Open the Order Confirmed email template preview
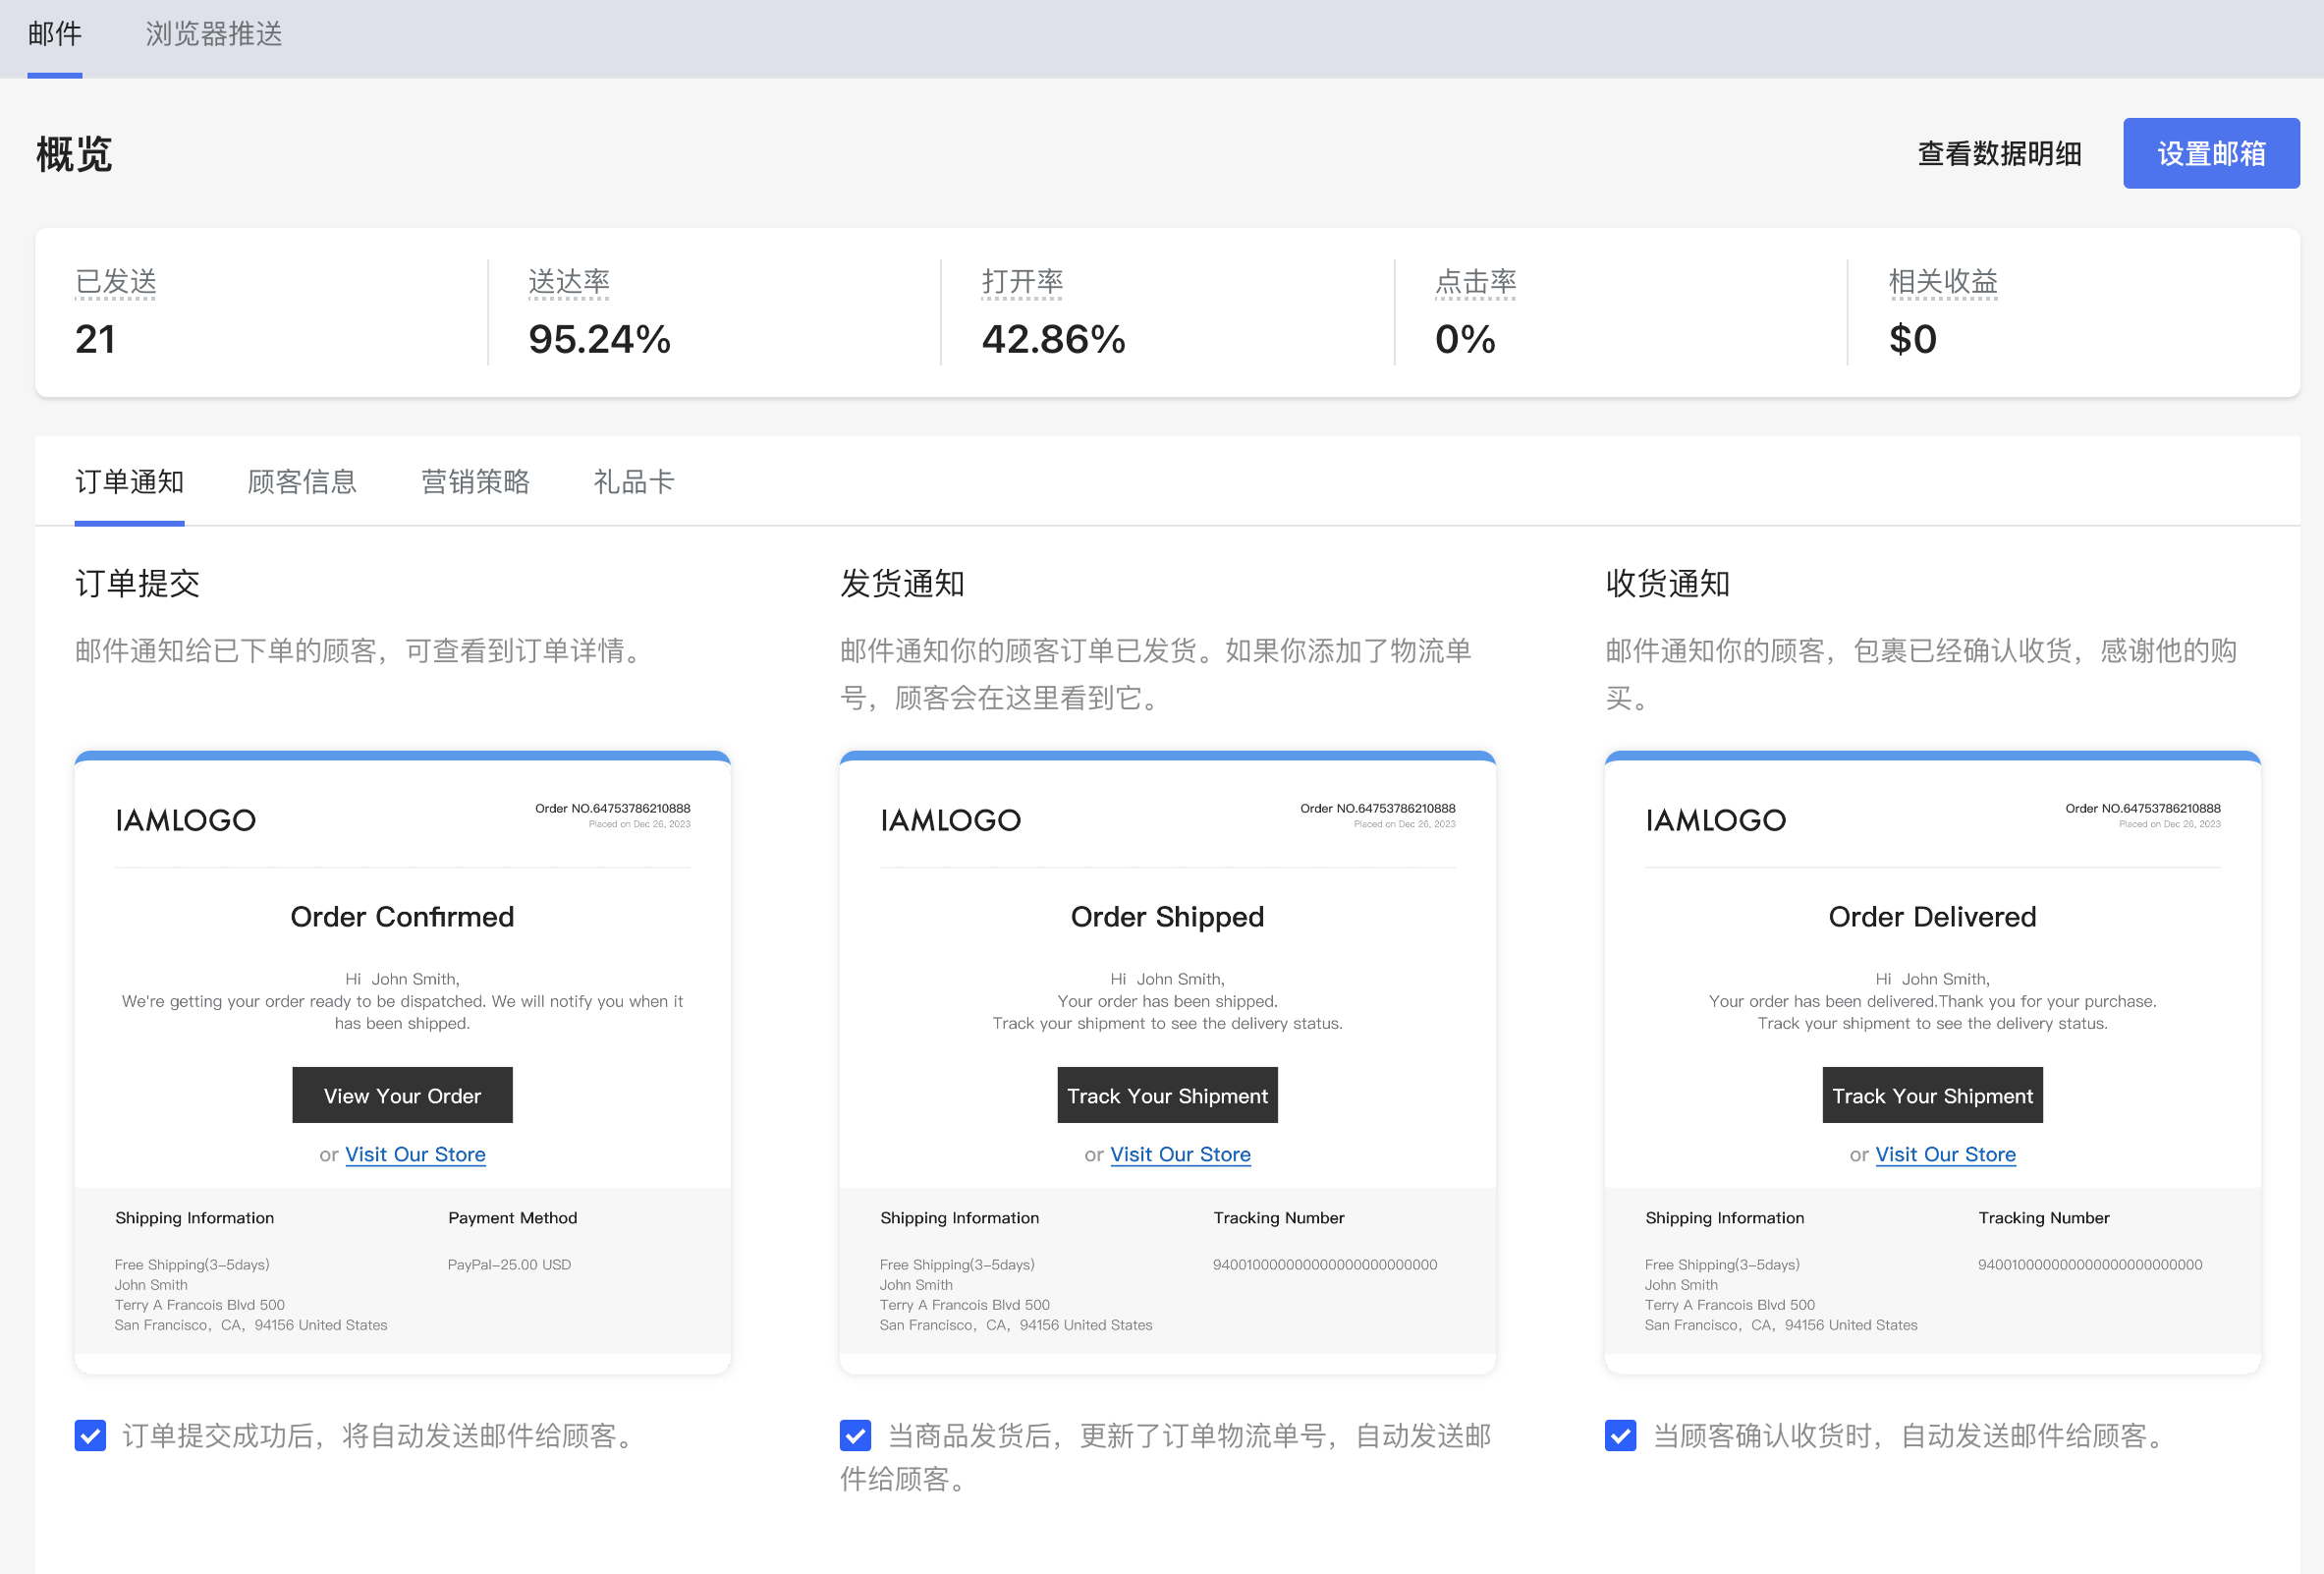 402,1062
